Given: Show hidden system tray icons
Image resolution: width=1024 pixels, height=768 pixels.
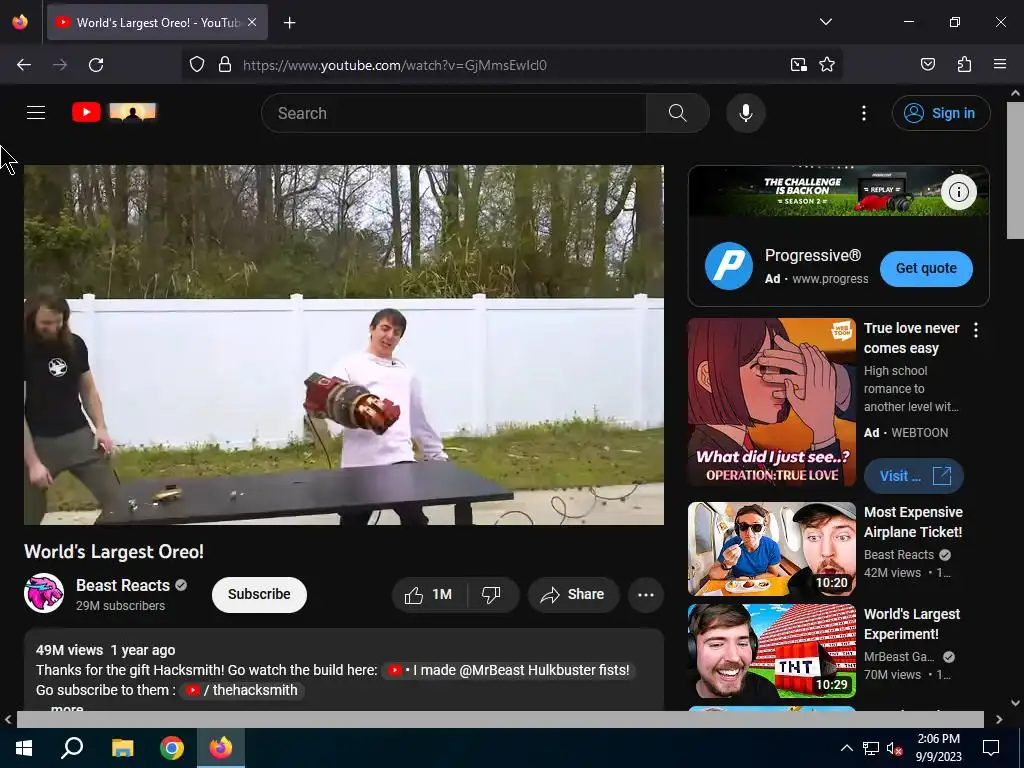Looking at the screenshot, I should pyautogui.click(x=846, y=748).
